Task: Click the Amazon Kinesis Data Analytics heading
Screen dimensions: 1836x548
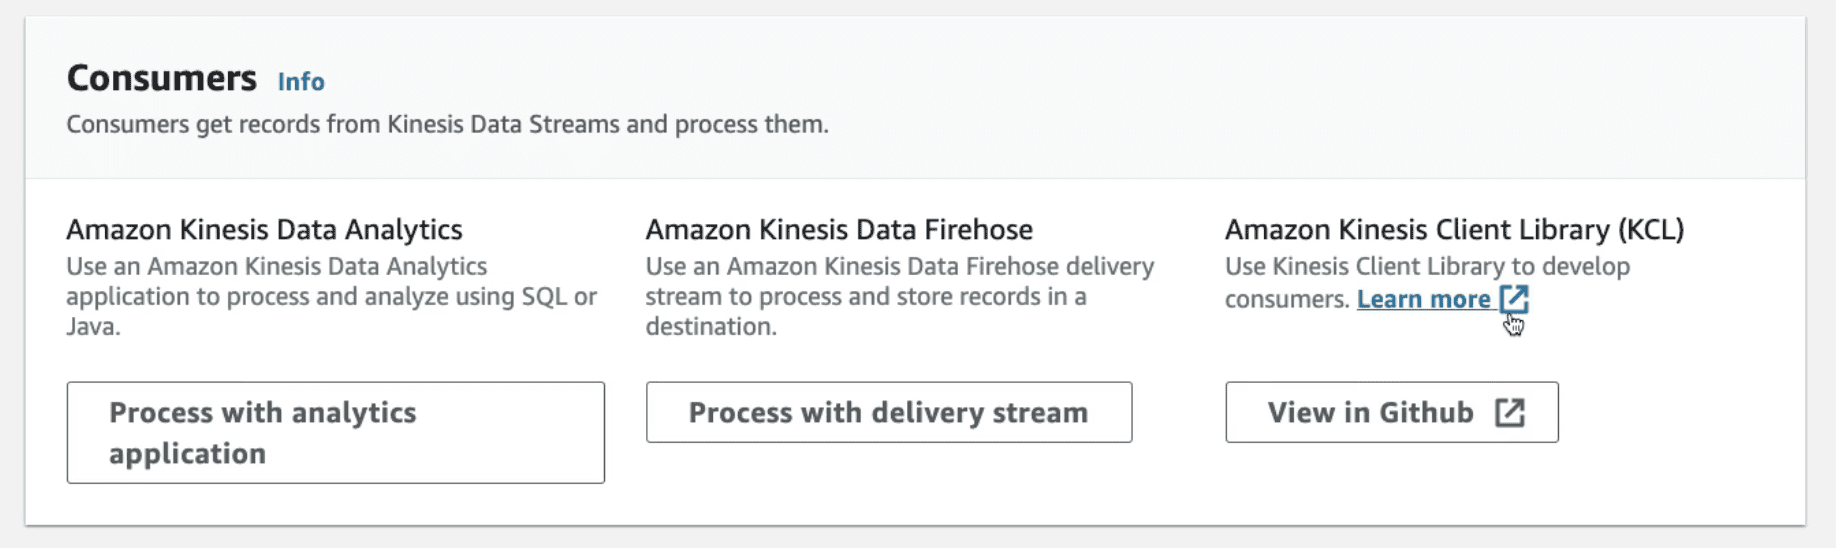Action: click(264, 230)
